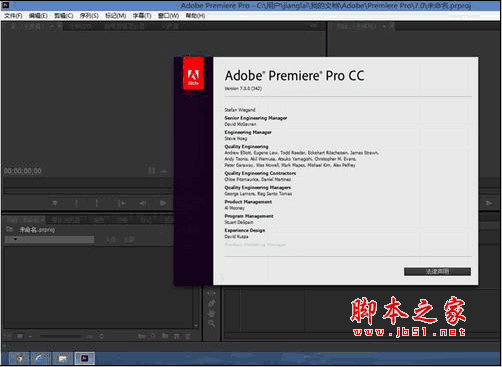Play the clip in Source monitor
Screen dimensions: 502x367
click(163, 203)
